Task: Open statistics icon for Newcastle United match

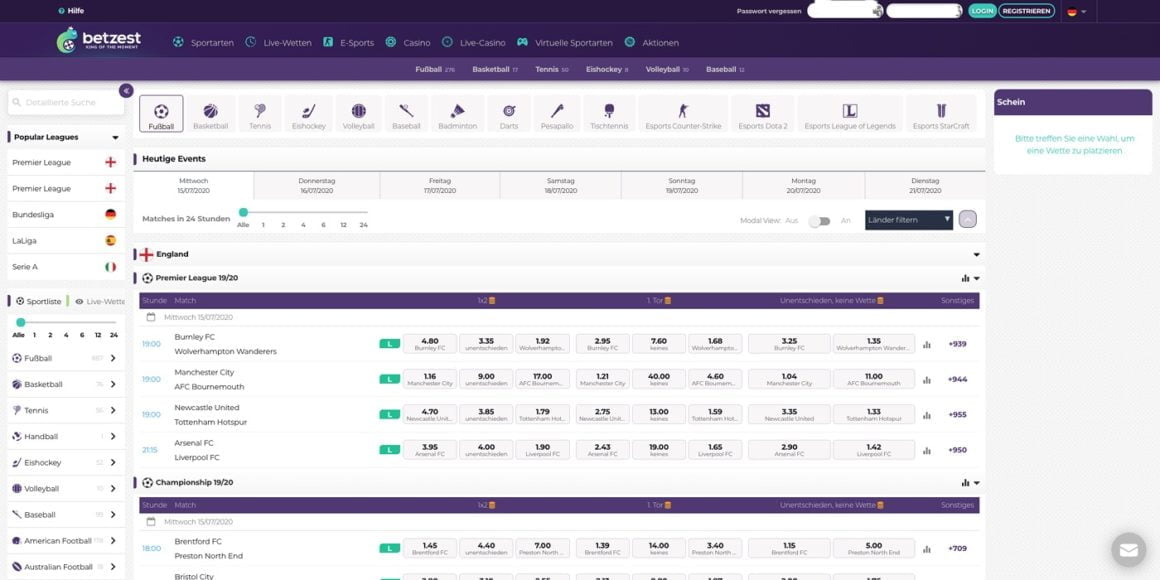Action: 927,415
